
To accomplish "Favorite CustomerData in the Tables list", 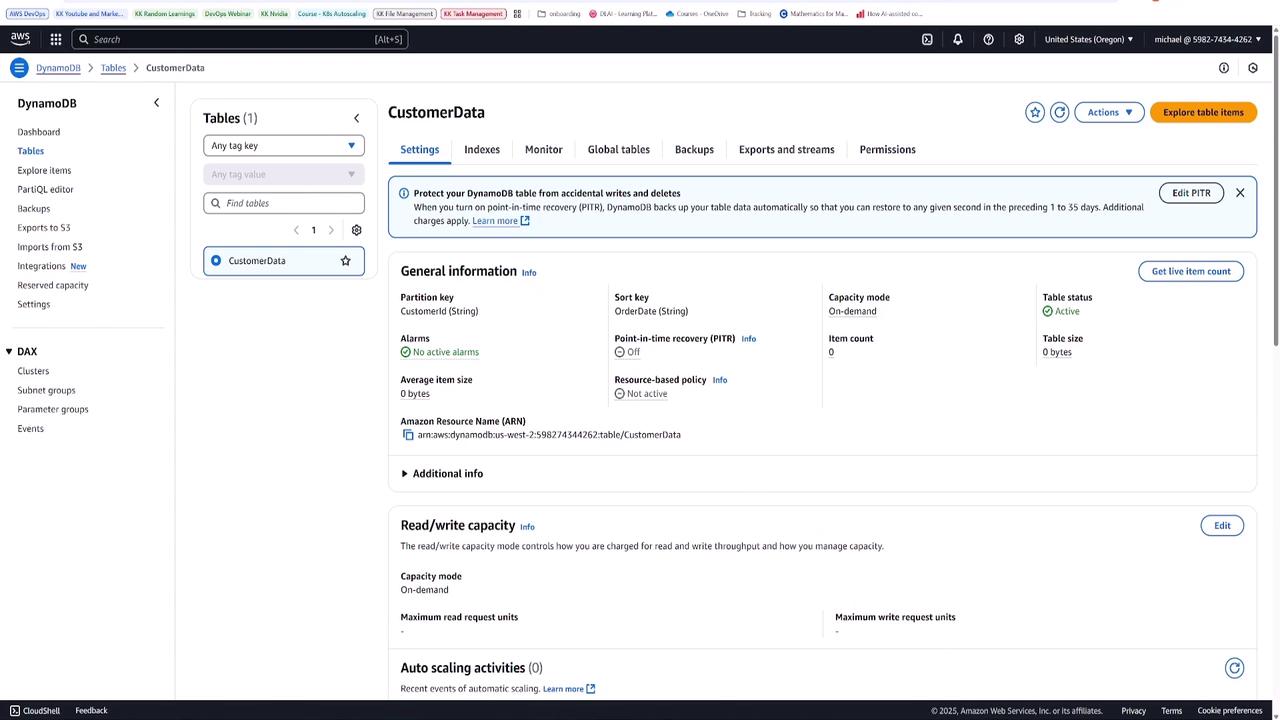I will [x=346, y=261].
